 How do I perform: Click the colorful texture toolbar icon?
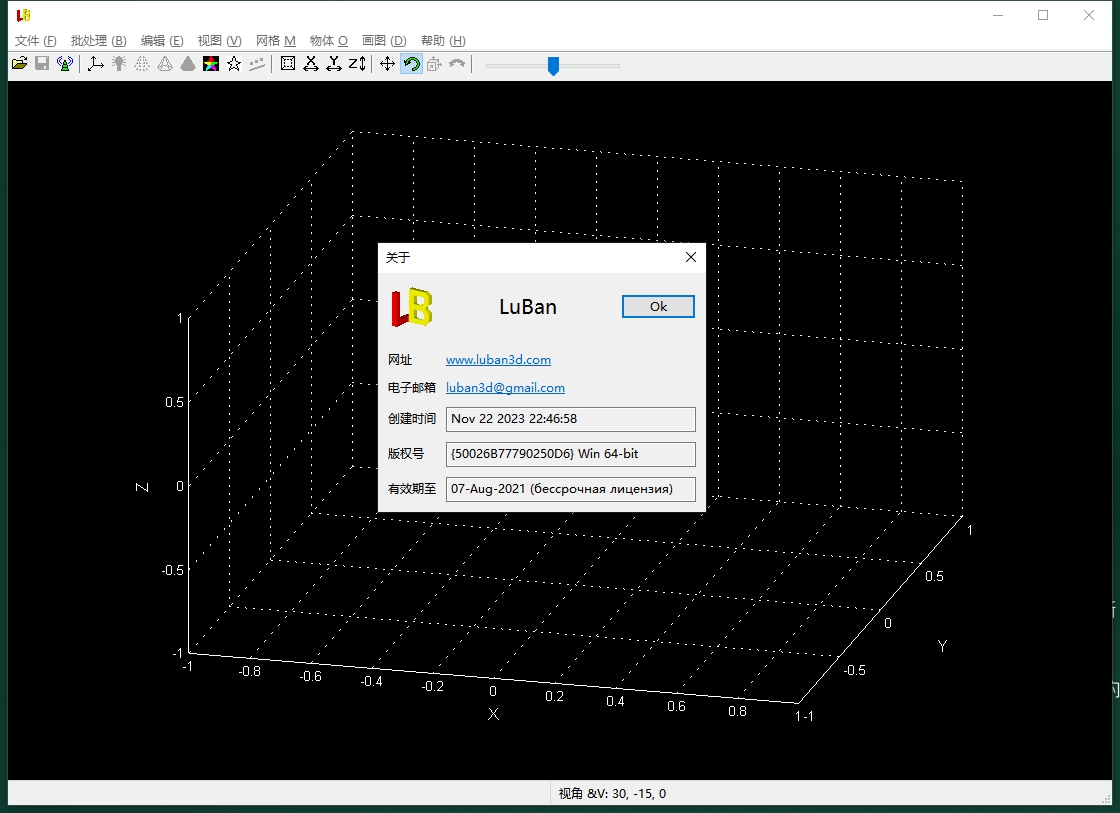[210, 63]
